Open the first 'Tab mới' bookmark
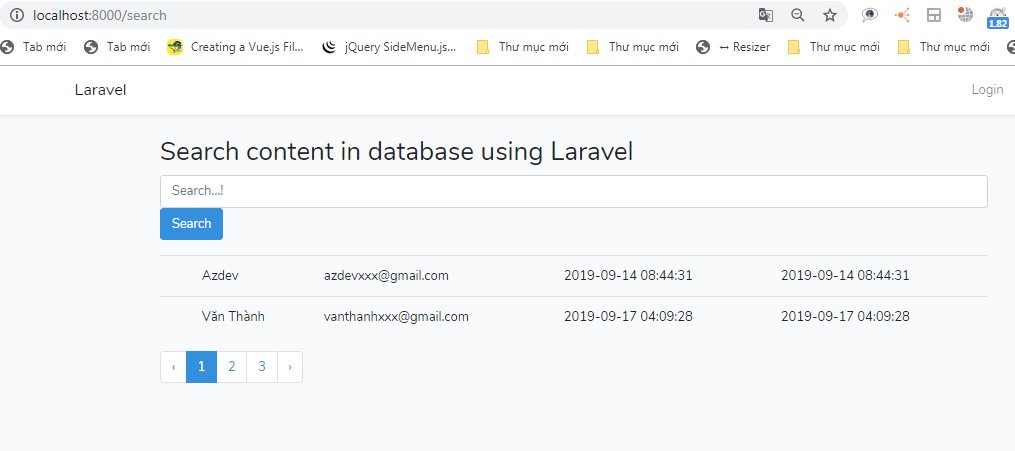The image size is (1015, 451). pyautogui.click(x=34, y=47)
